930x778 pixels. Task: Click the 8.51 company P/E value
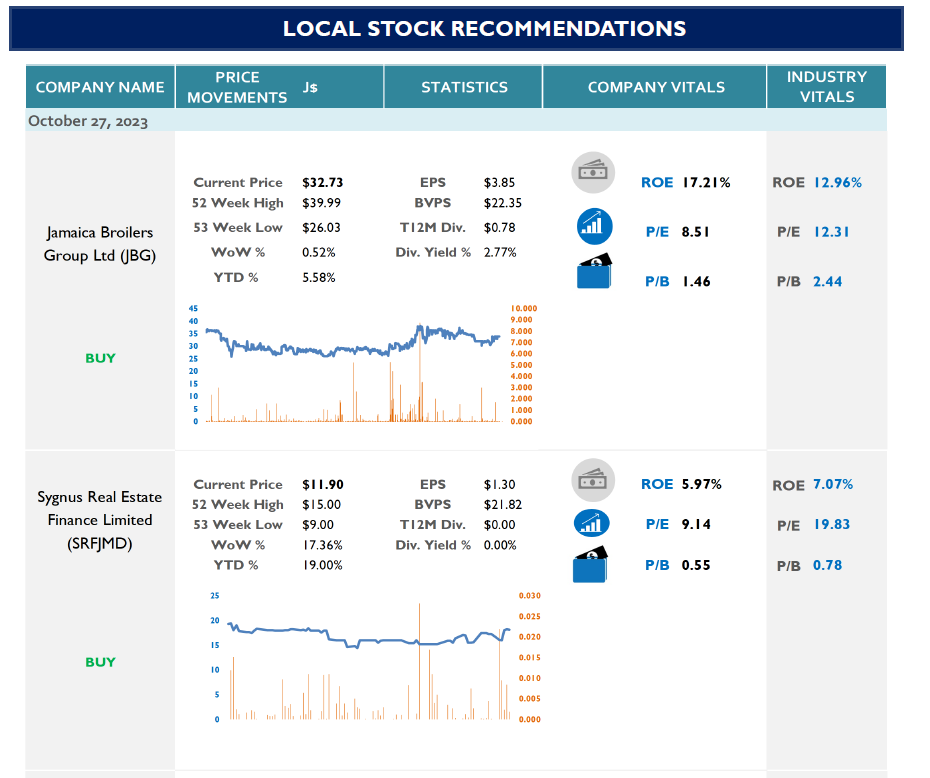(695, 232)
